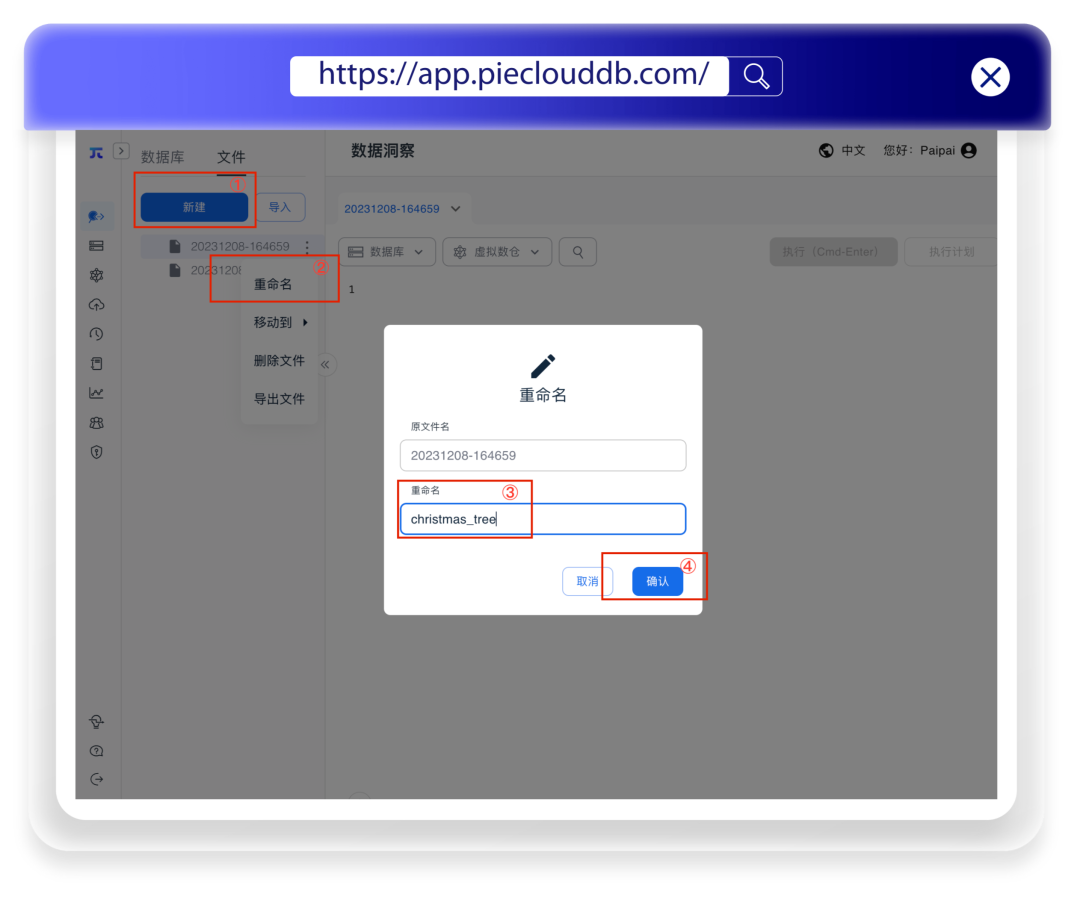The image size is (1080, 897).
Task: Click line number 1 in editor
Action: tap(351, 289)
